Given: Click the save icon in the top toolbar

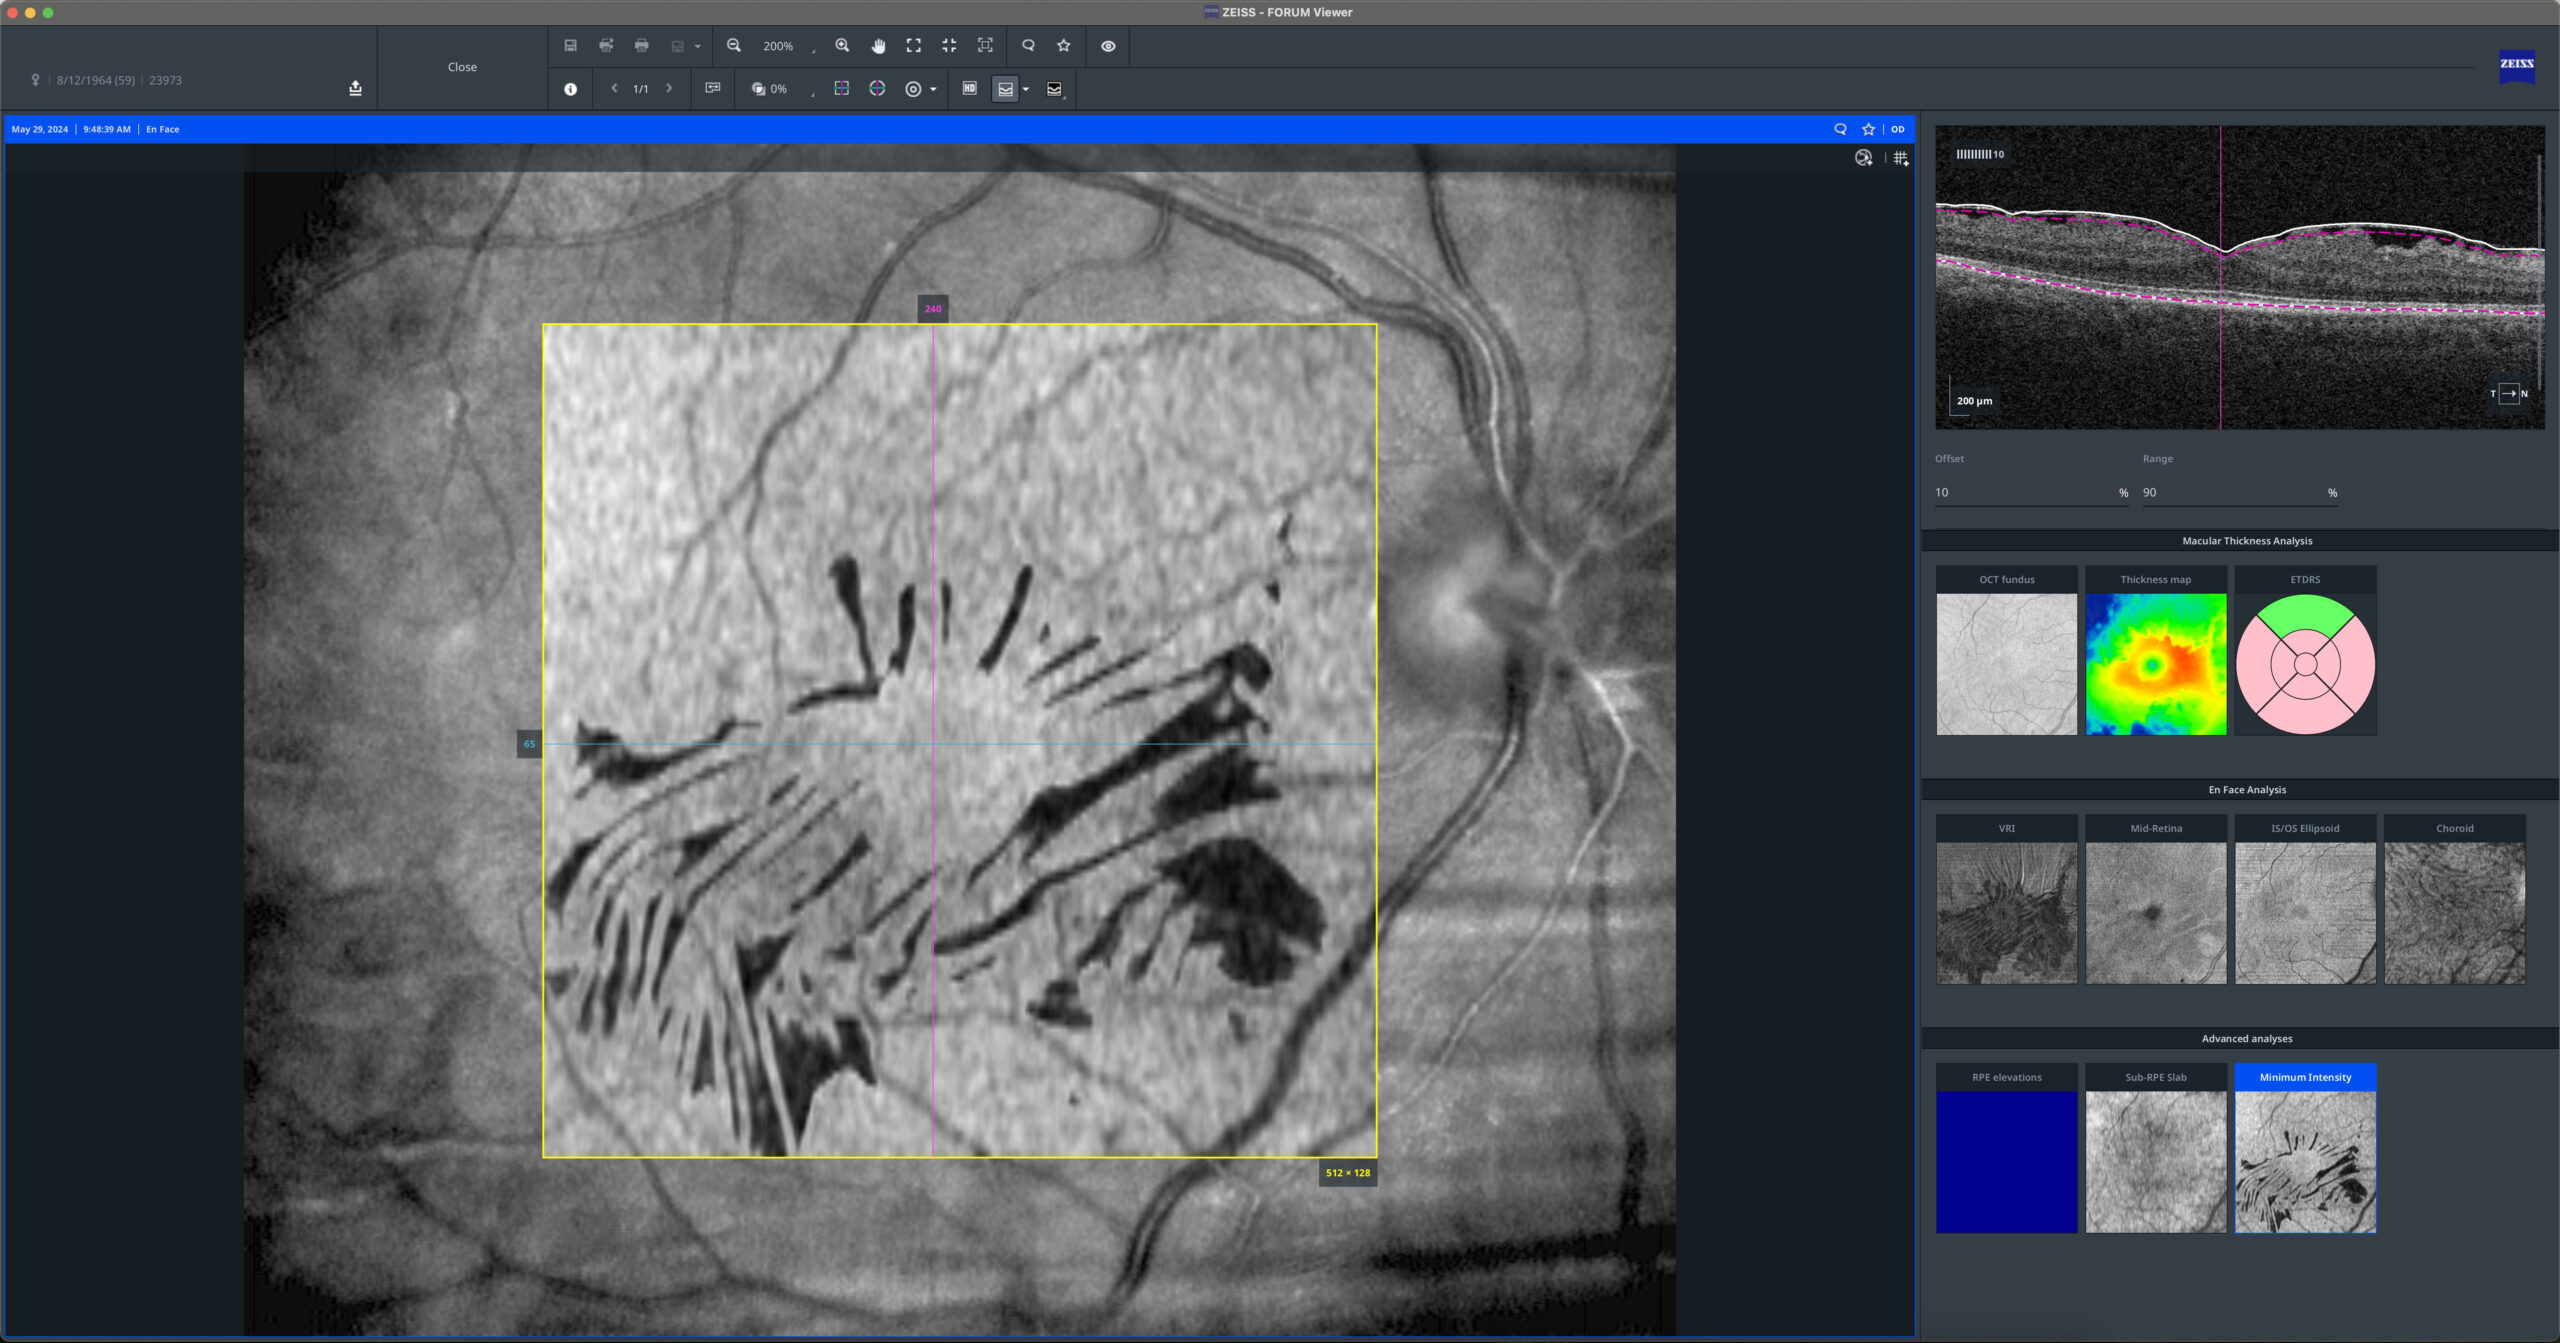Looking at the screenshot, I should click(570, 46).
